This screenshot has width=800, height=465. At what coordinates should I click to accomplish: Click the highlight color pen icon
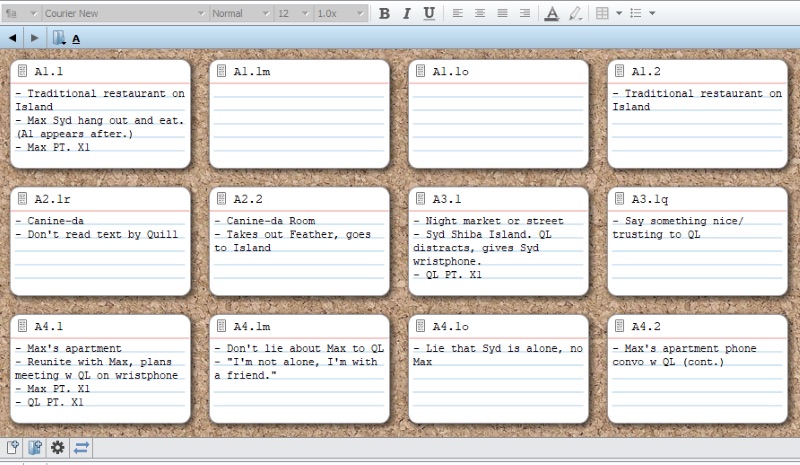click(x=575, y=13)
